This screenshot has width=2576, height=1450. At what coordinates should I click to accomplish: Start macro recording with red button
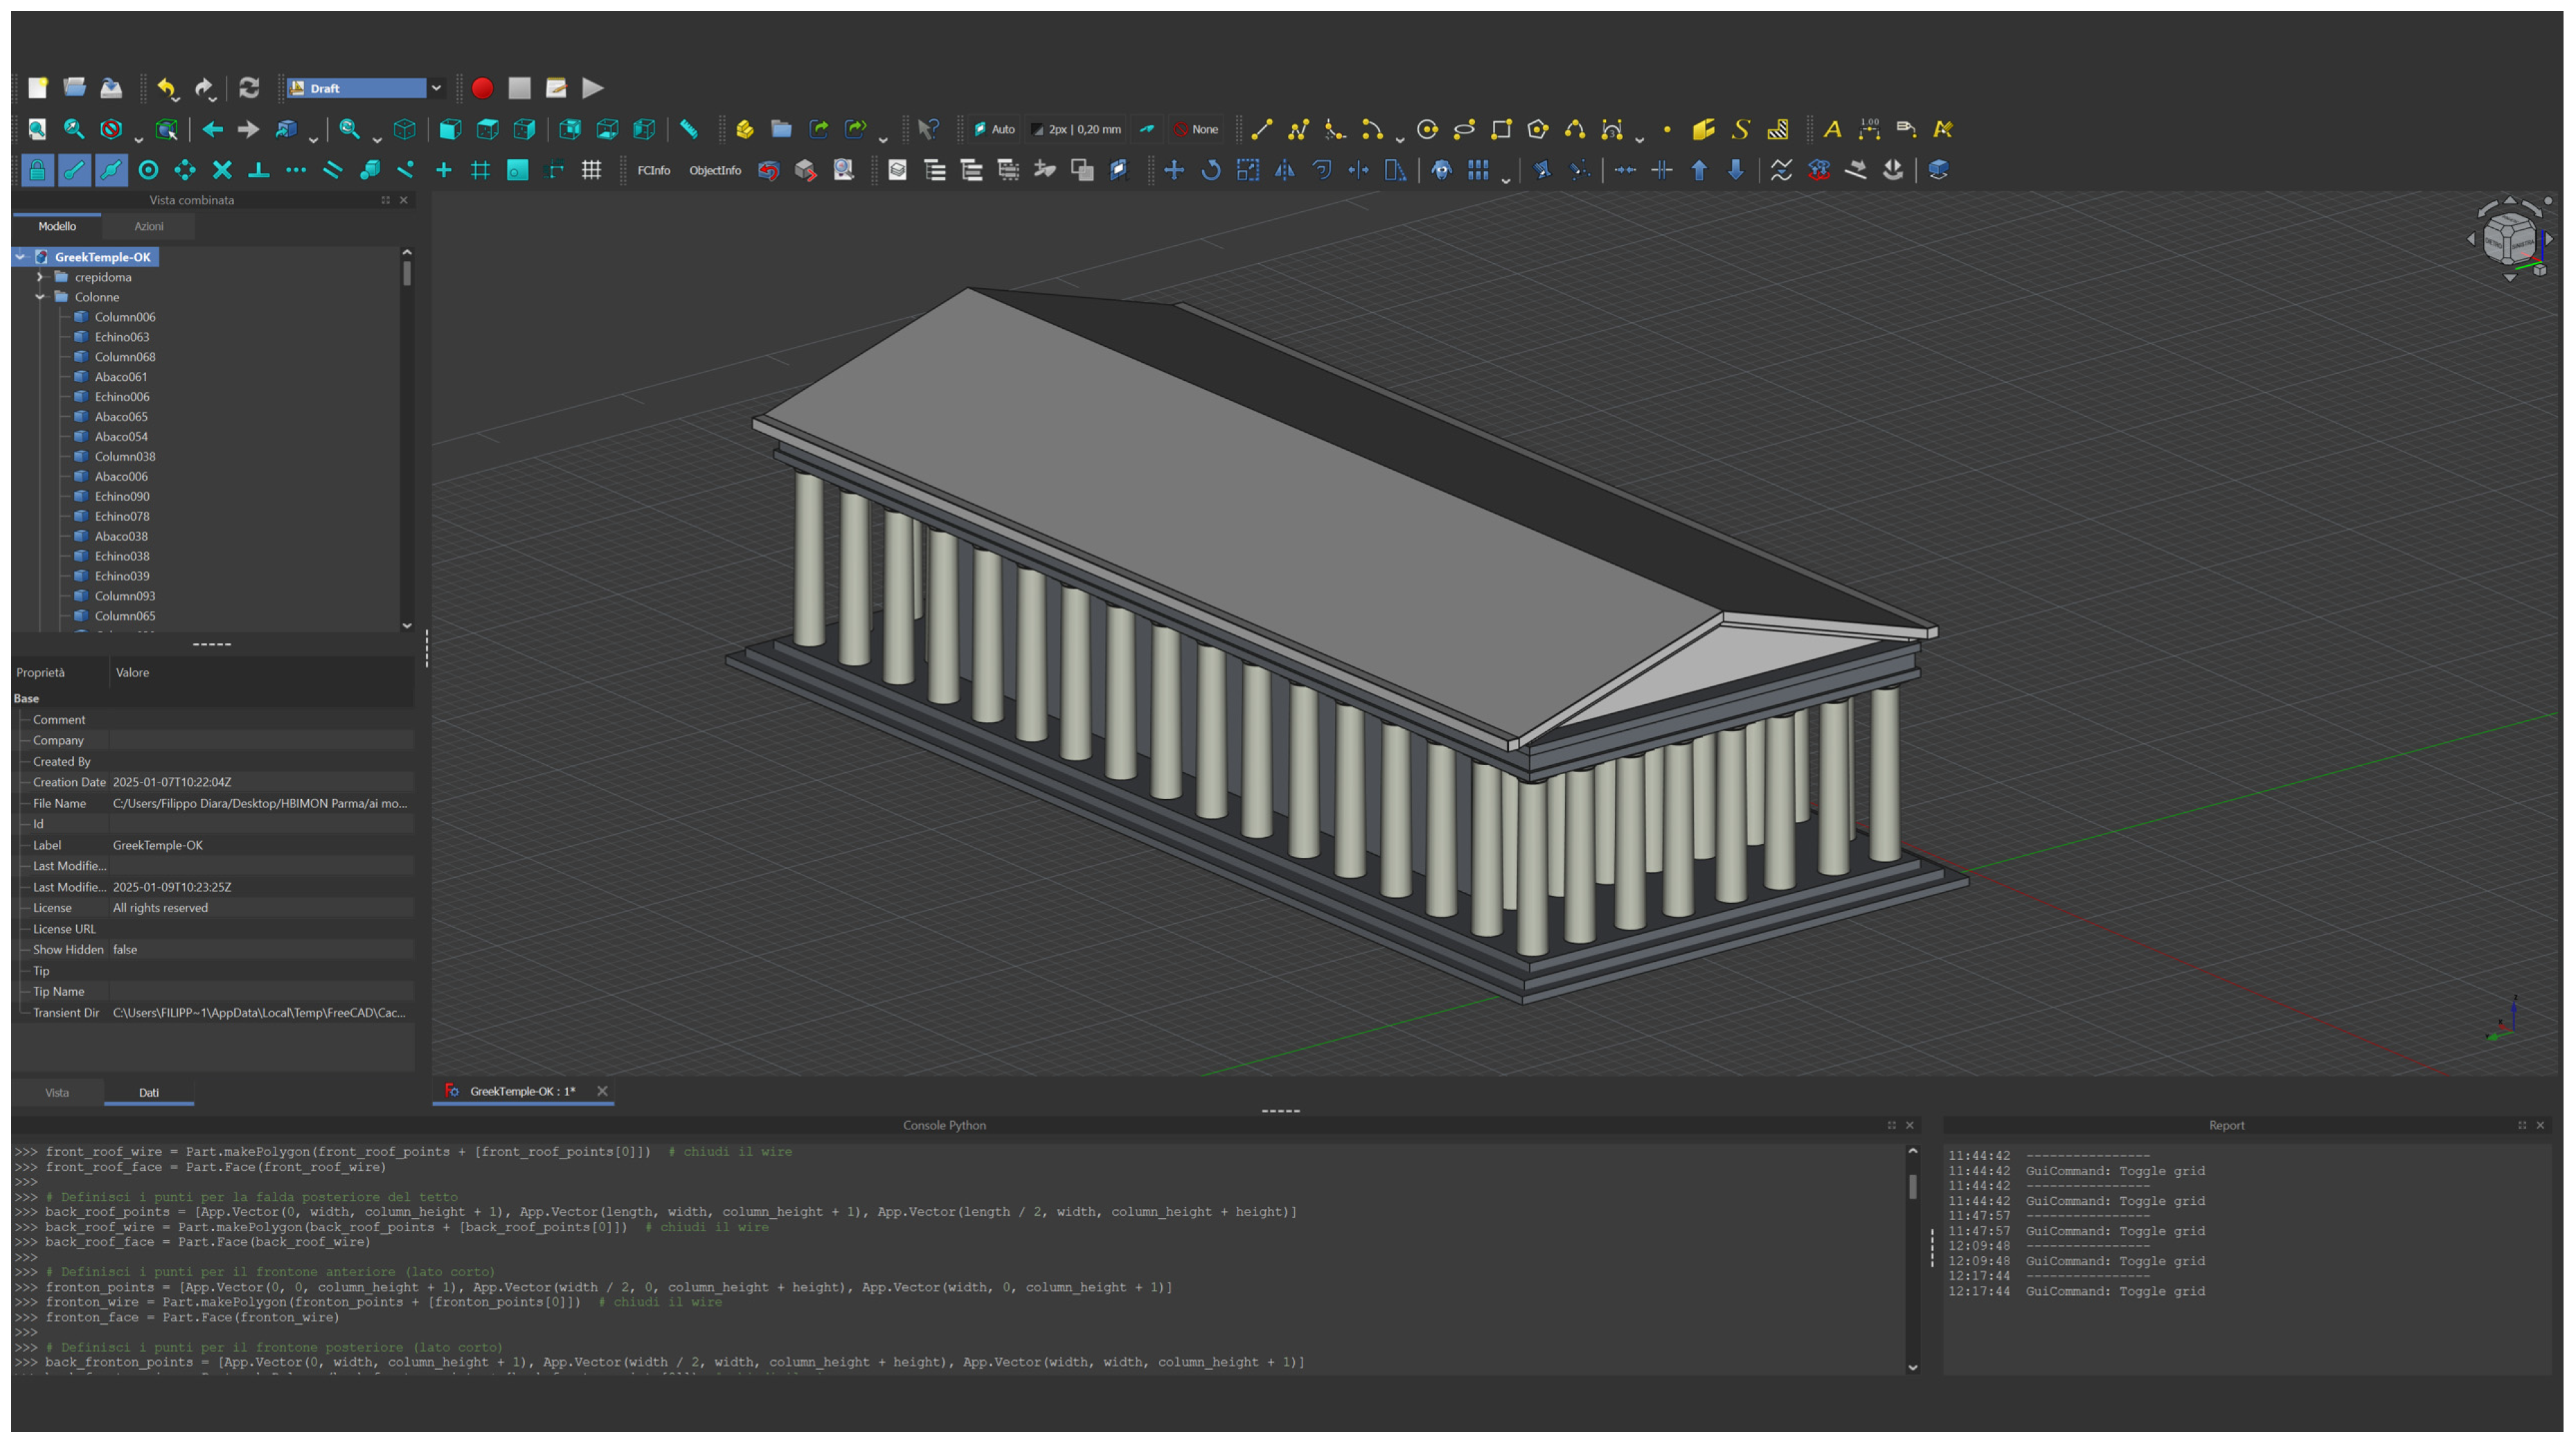click(x=482, y=88)
